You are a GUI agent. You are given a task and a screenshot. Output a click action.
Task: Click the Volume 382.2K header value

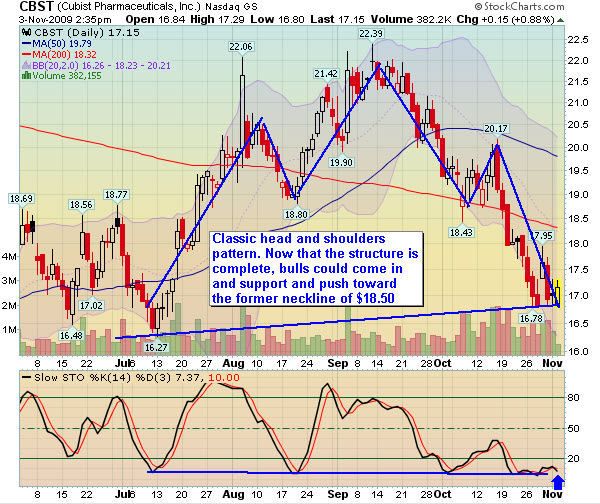point(411,19)
